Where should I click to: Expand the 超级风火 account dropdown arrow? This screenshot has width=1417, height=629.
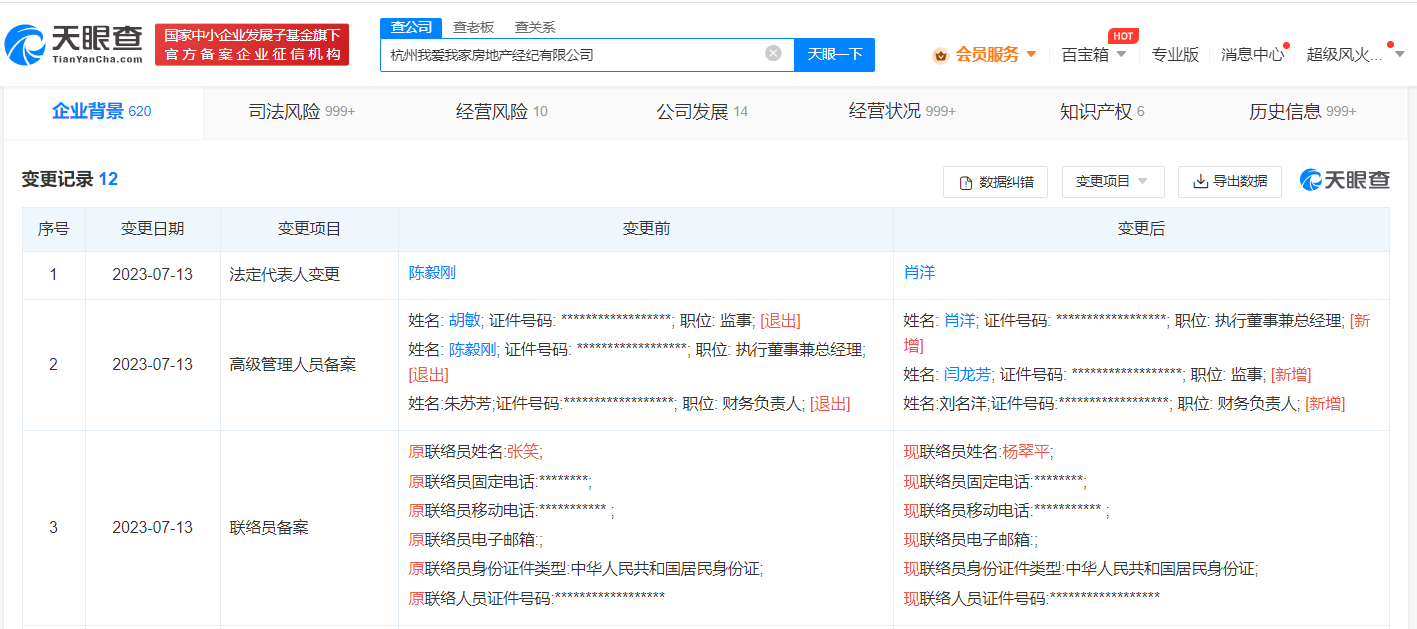(x=1399, y=54)
